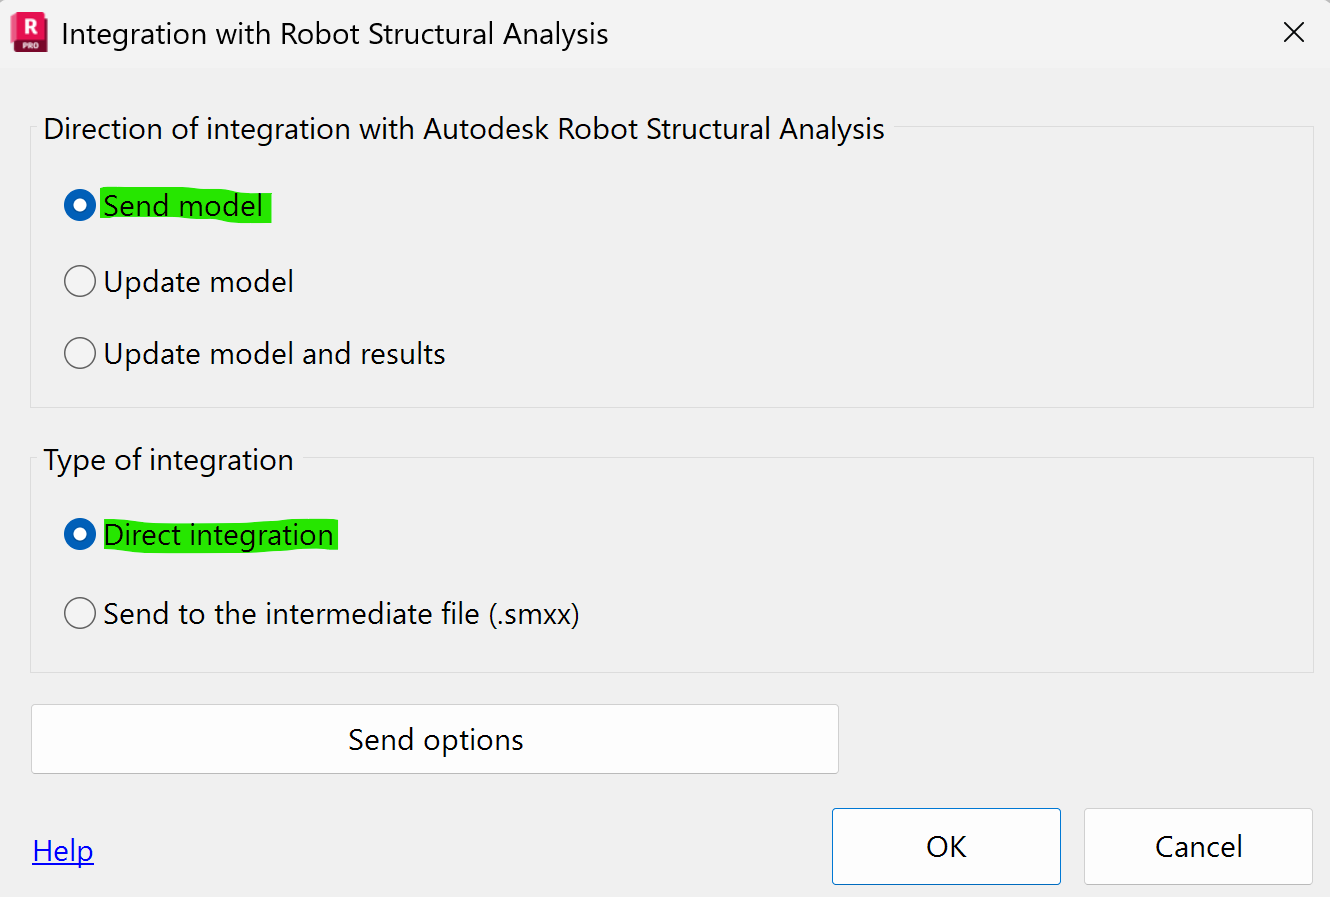Viewport: 1330px width, 897px height.
Task: Click the Type of integration group heading
Action: click(168, 459)
